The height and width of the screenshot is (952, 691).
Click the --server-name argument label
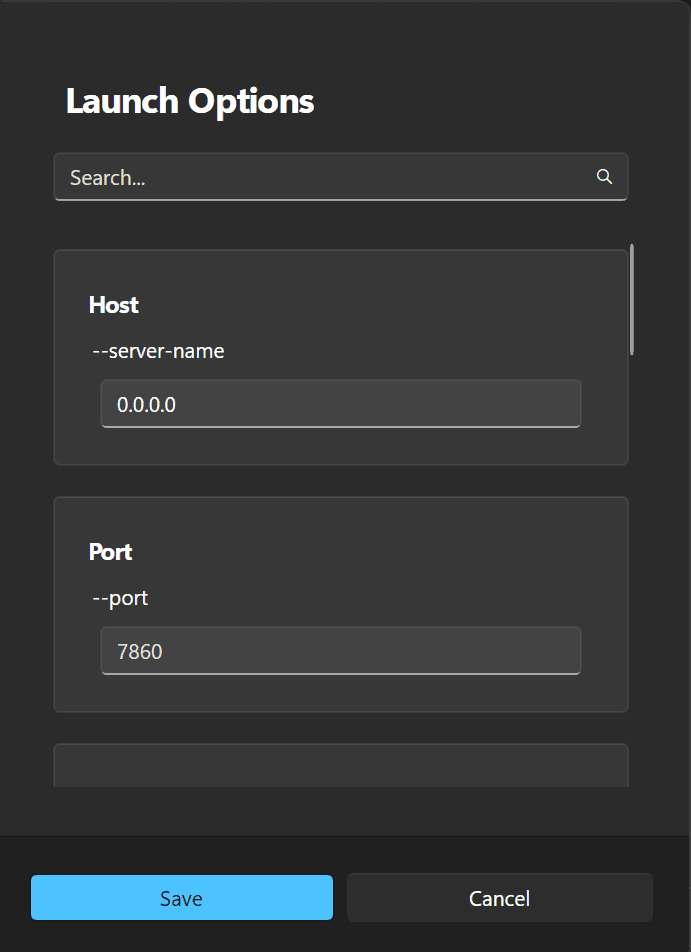(158, 351)
